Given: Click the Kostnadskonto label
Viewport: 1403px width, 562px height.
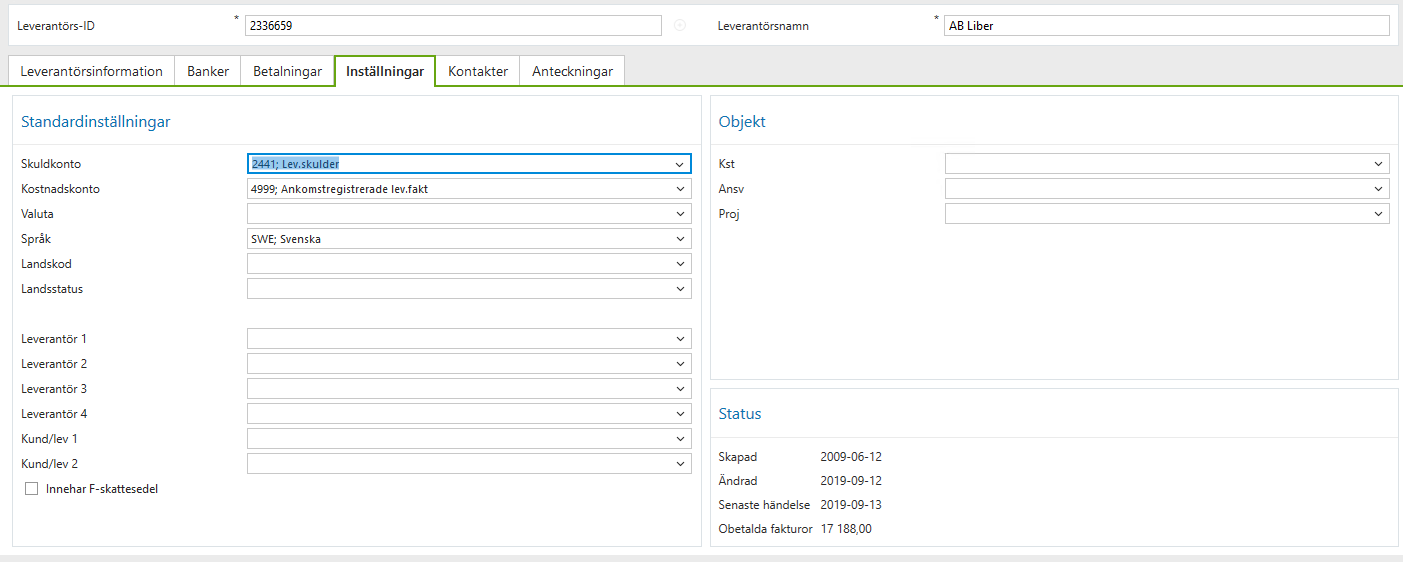Looking at the screenshot, I should point(60,189).
